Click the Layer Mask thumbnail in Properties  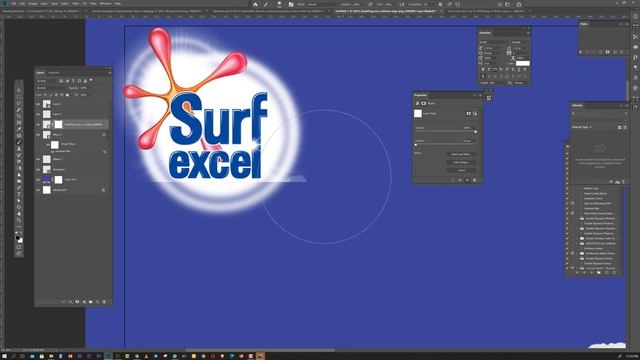pos(418,113)
